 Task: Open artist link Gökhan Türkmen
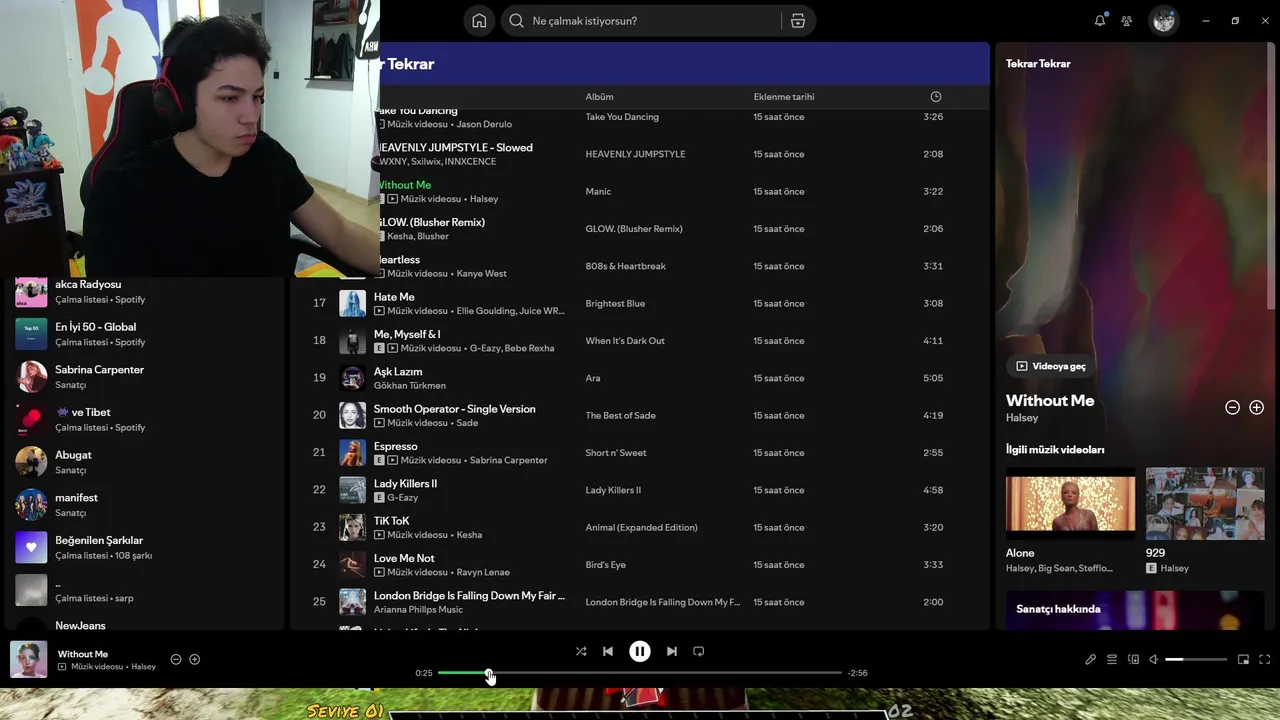(410, 386)
